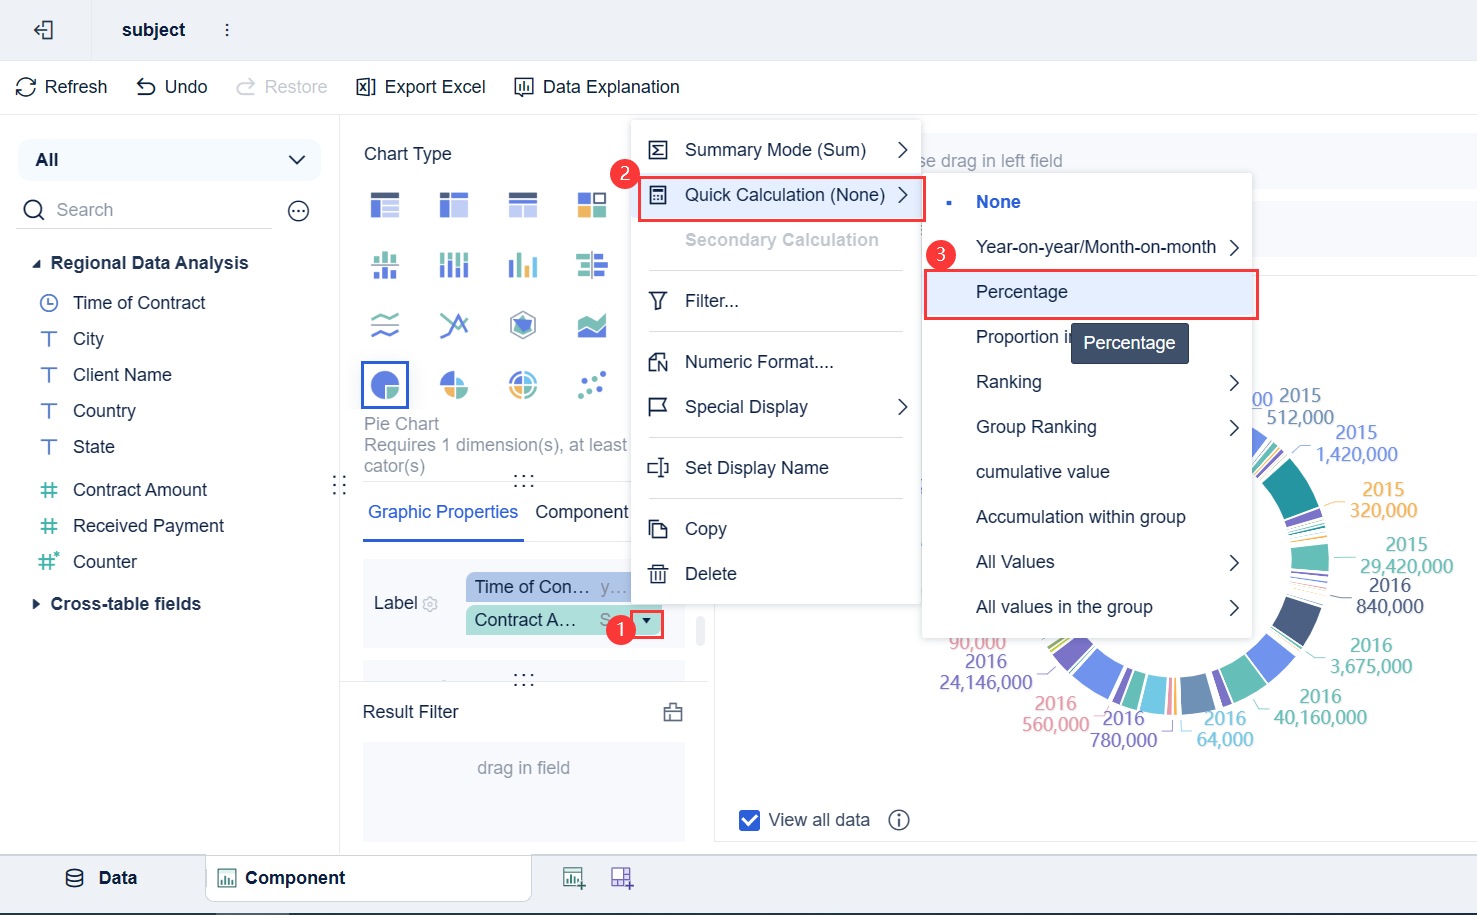
Task: Open the Label settings gear icon
Action: 431,604
